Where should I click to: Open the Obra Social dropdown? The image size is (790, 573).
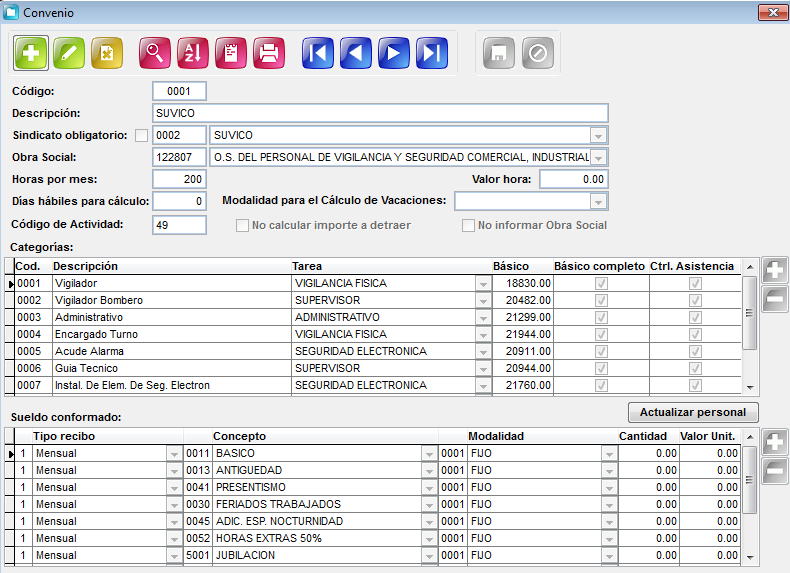pyautogui.click(x=598, y=158)
